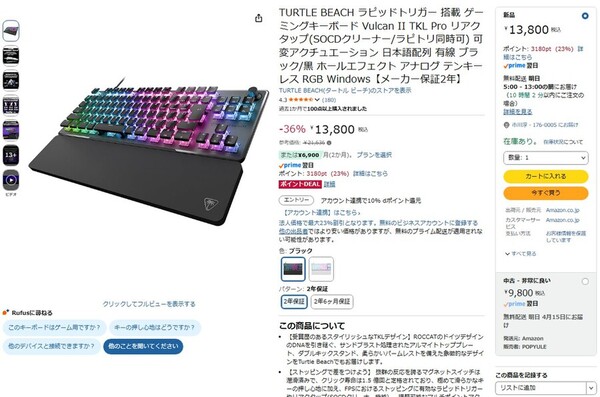Select the 中古 used item radio button

(x=585, y=281)
